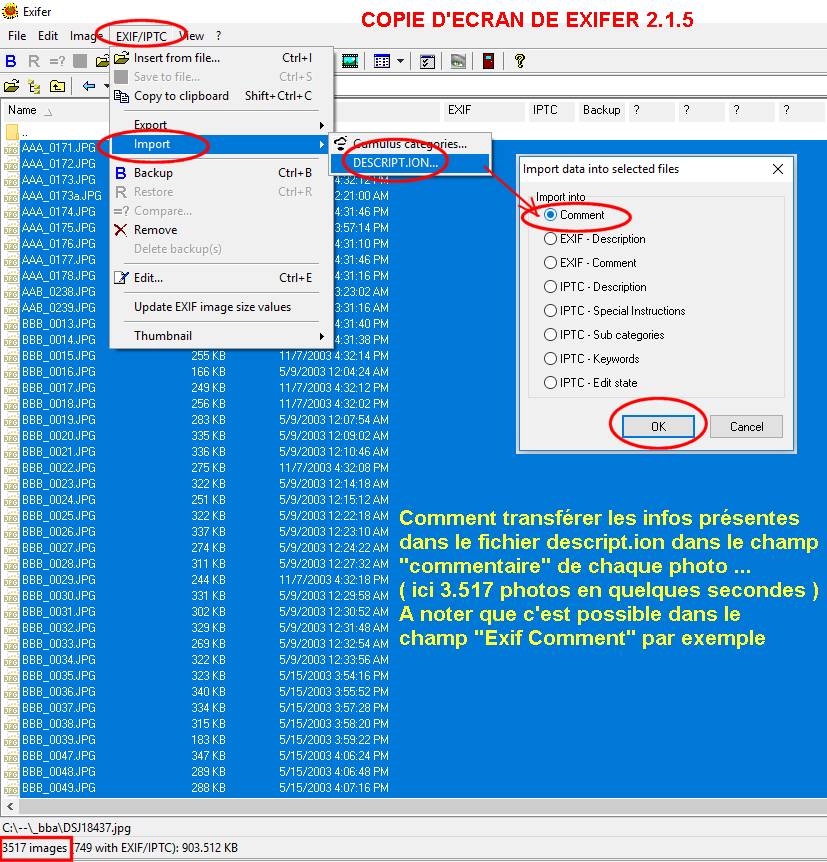This screenshot has width=827, height=862.
Task: Open the Edit menu in the menu bar
Action: 48,36
